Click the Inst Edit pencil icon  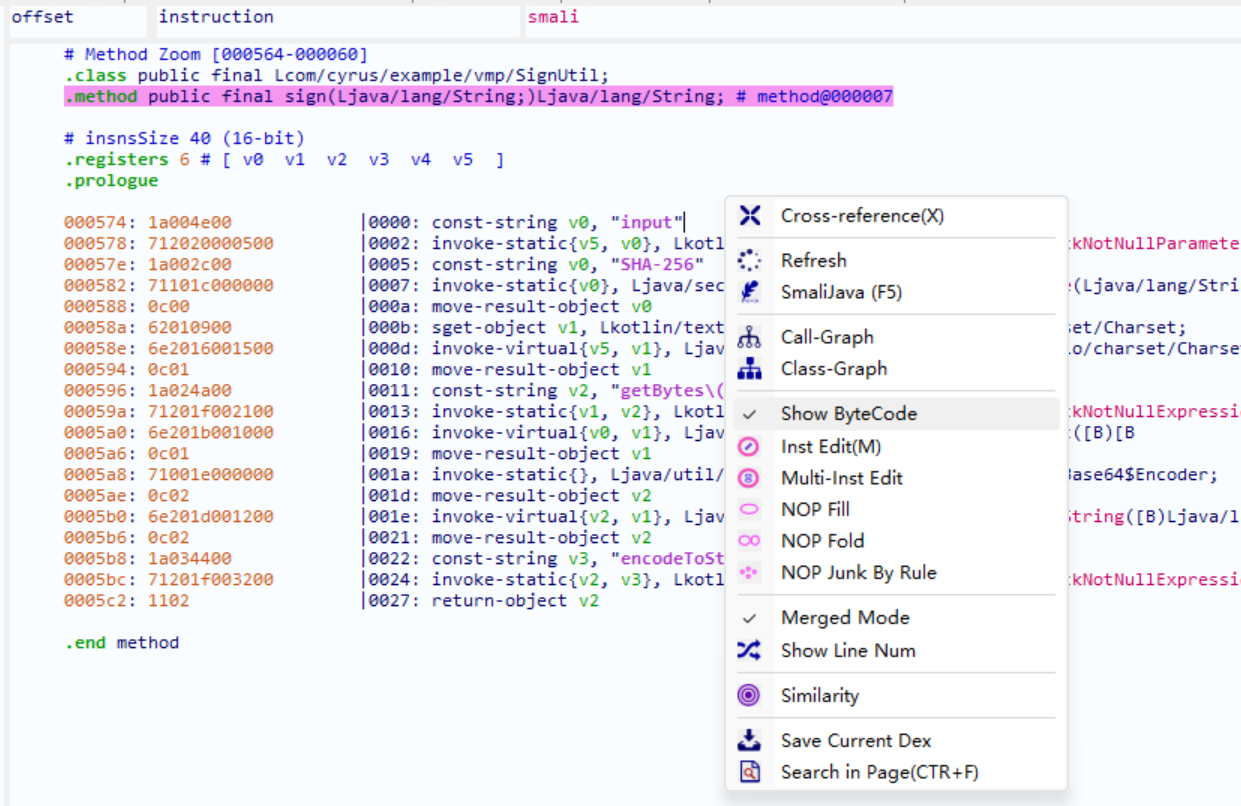point(749,446)
